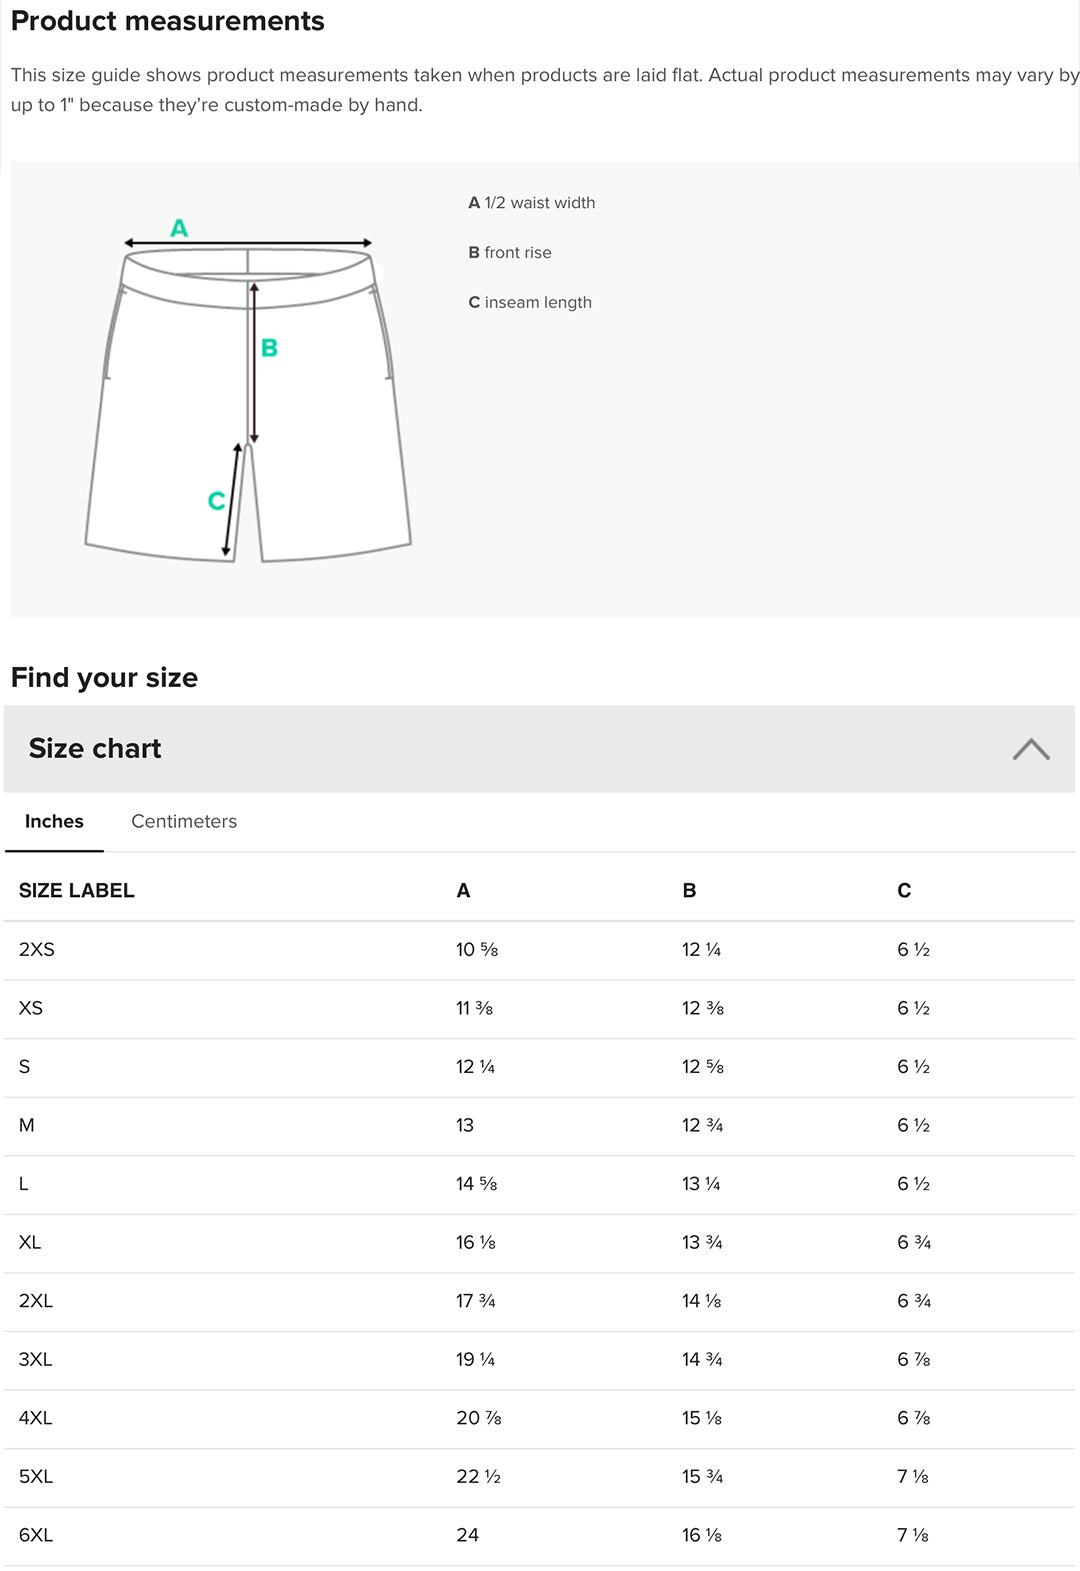Click the SIZE LABEL column header
The width and height of the screenshot is (1080, 1571).
(x=76, y=890)
